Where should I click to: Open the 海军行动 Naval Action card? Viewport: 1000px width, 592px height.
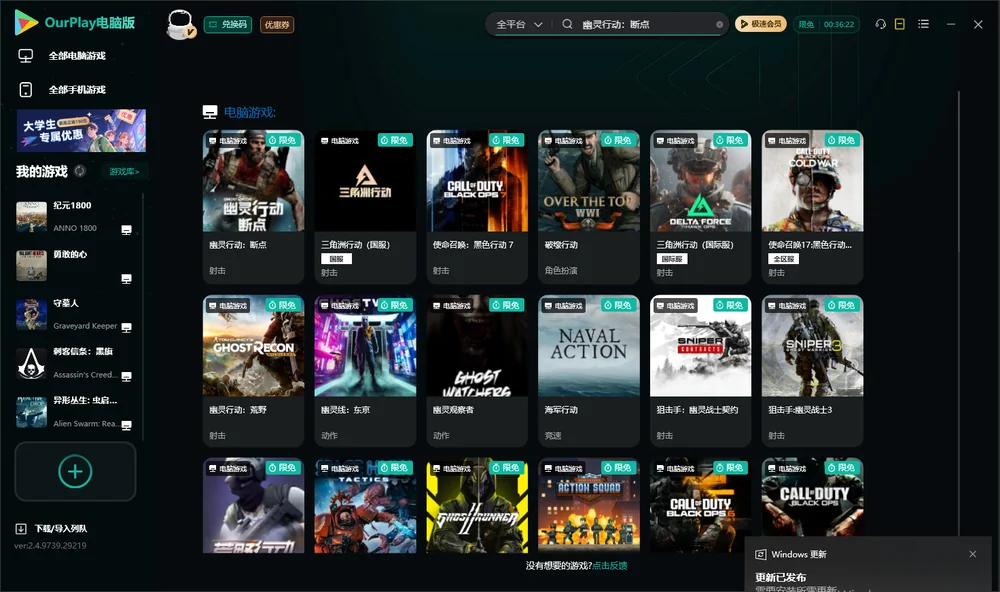point(589,371)
